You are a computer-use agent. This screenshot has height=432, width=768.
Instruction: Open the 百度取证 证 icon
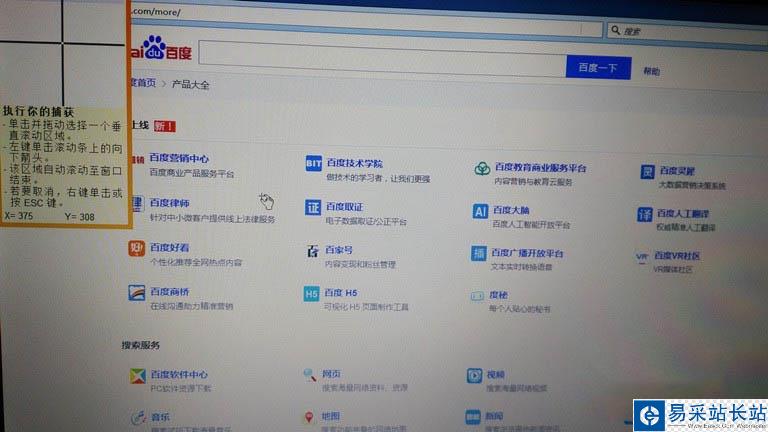click(x=312, y=207)
